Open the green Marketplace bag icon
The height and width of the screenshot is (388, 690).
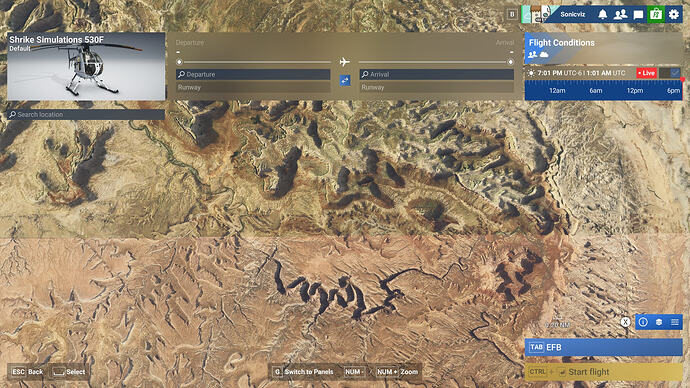pyautogui.click(x=656, y=15)
